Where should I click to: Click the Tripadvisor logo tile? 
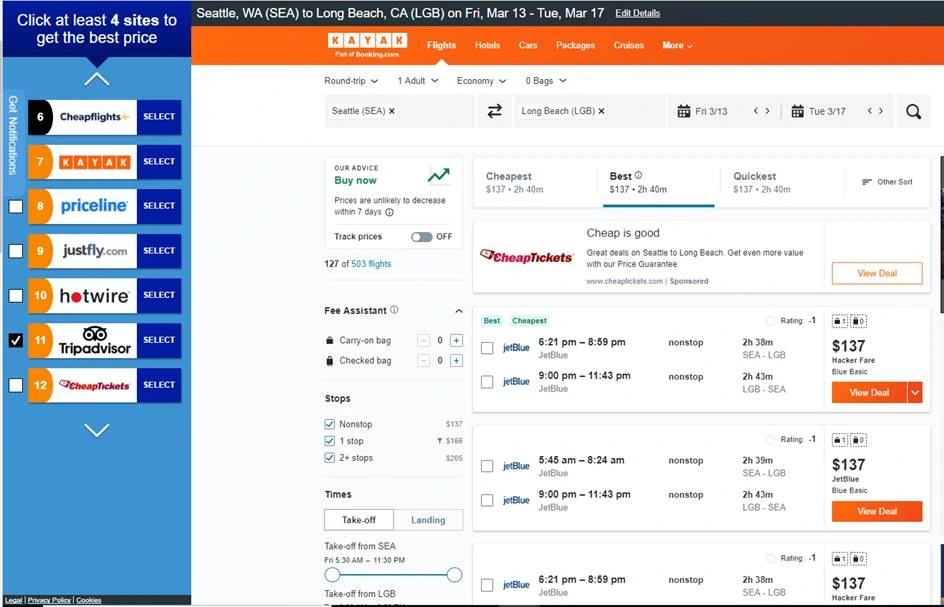94,340
